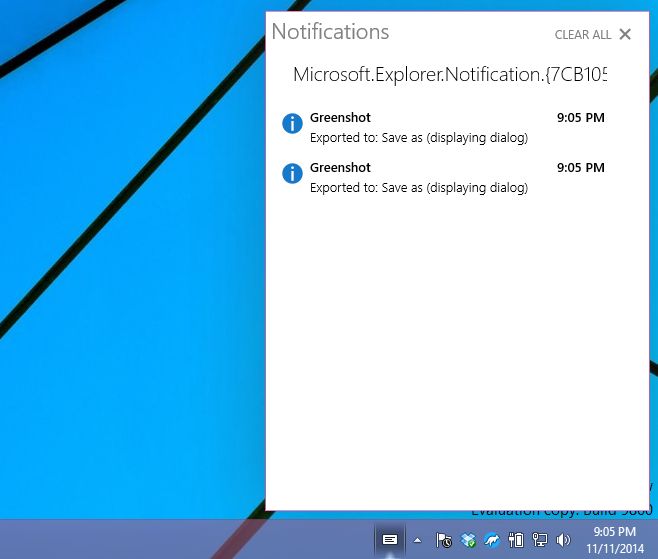Open the Action Center flag tray icon
The width and height of the screenshot is (658, 559).
click(x=444, y=541)
